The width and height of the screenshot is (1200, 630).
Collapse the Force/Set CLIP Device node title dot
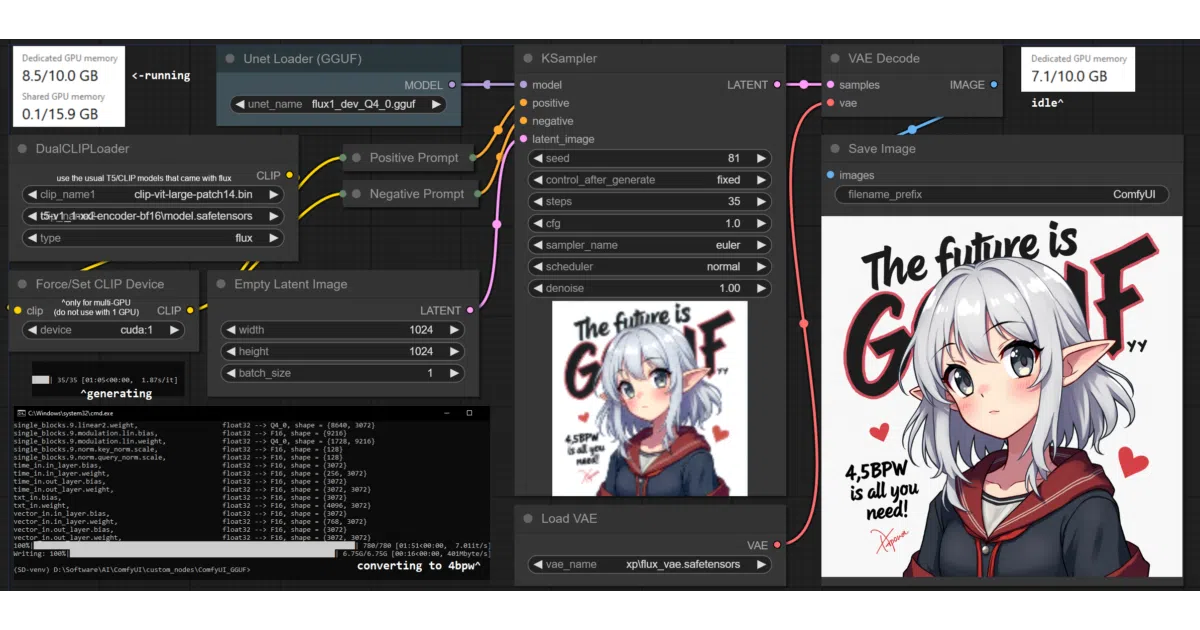coord(22,284)
